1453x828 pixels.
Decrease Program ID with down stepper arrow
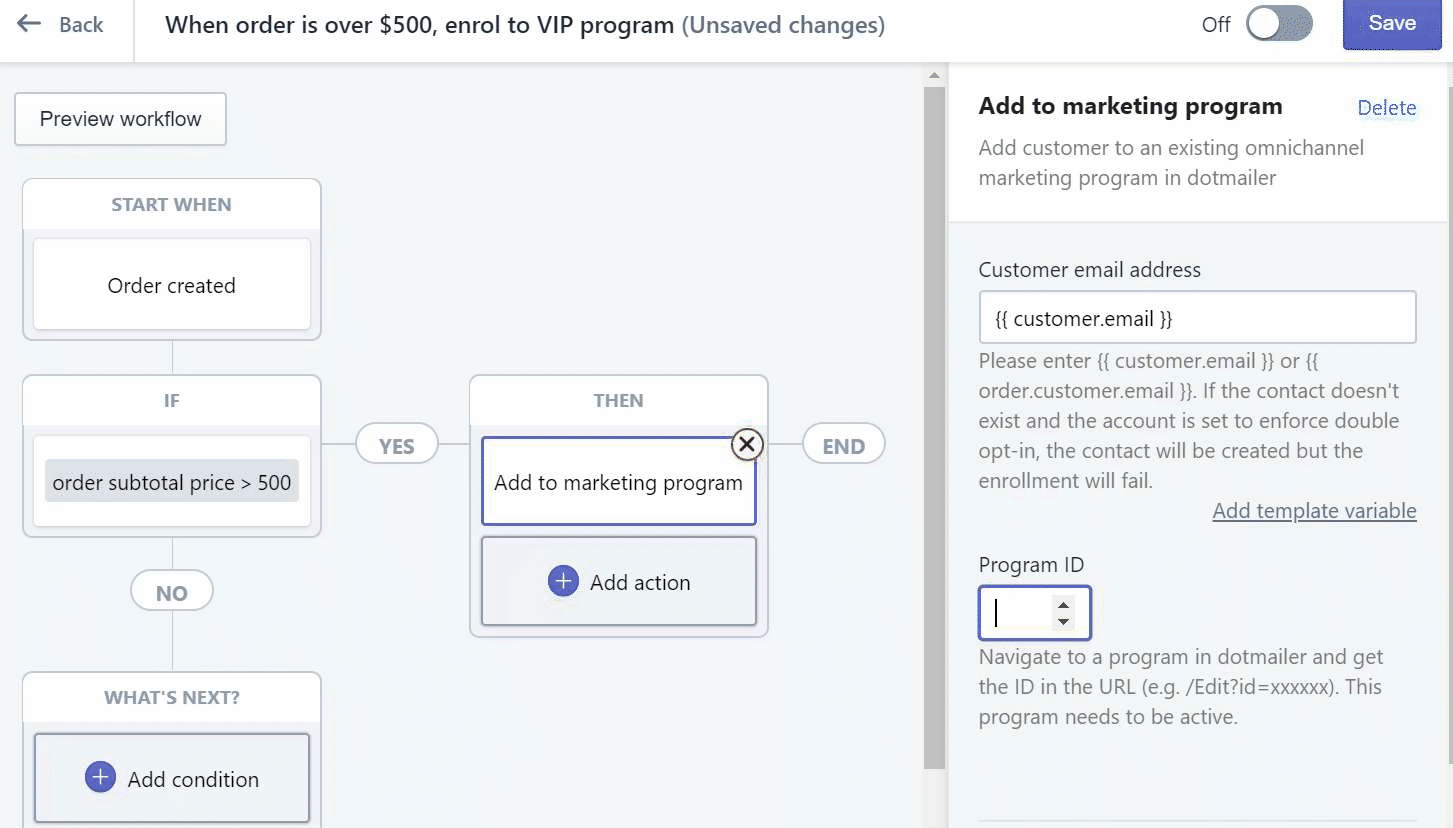(x=1064, y=622)
